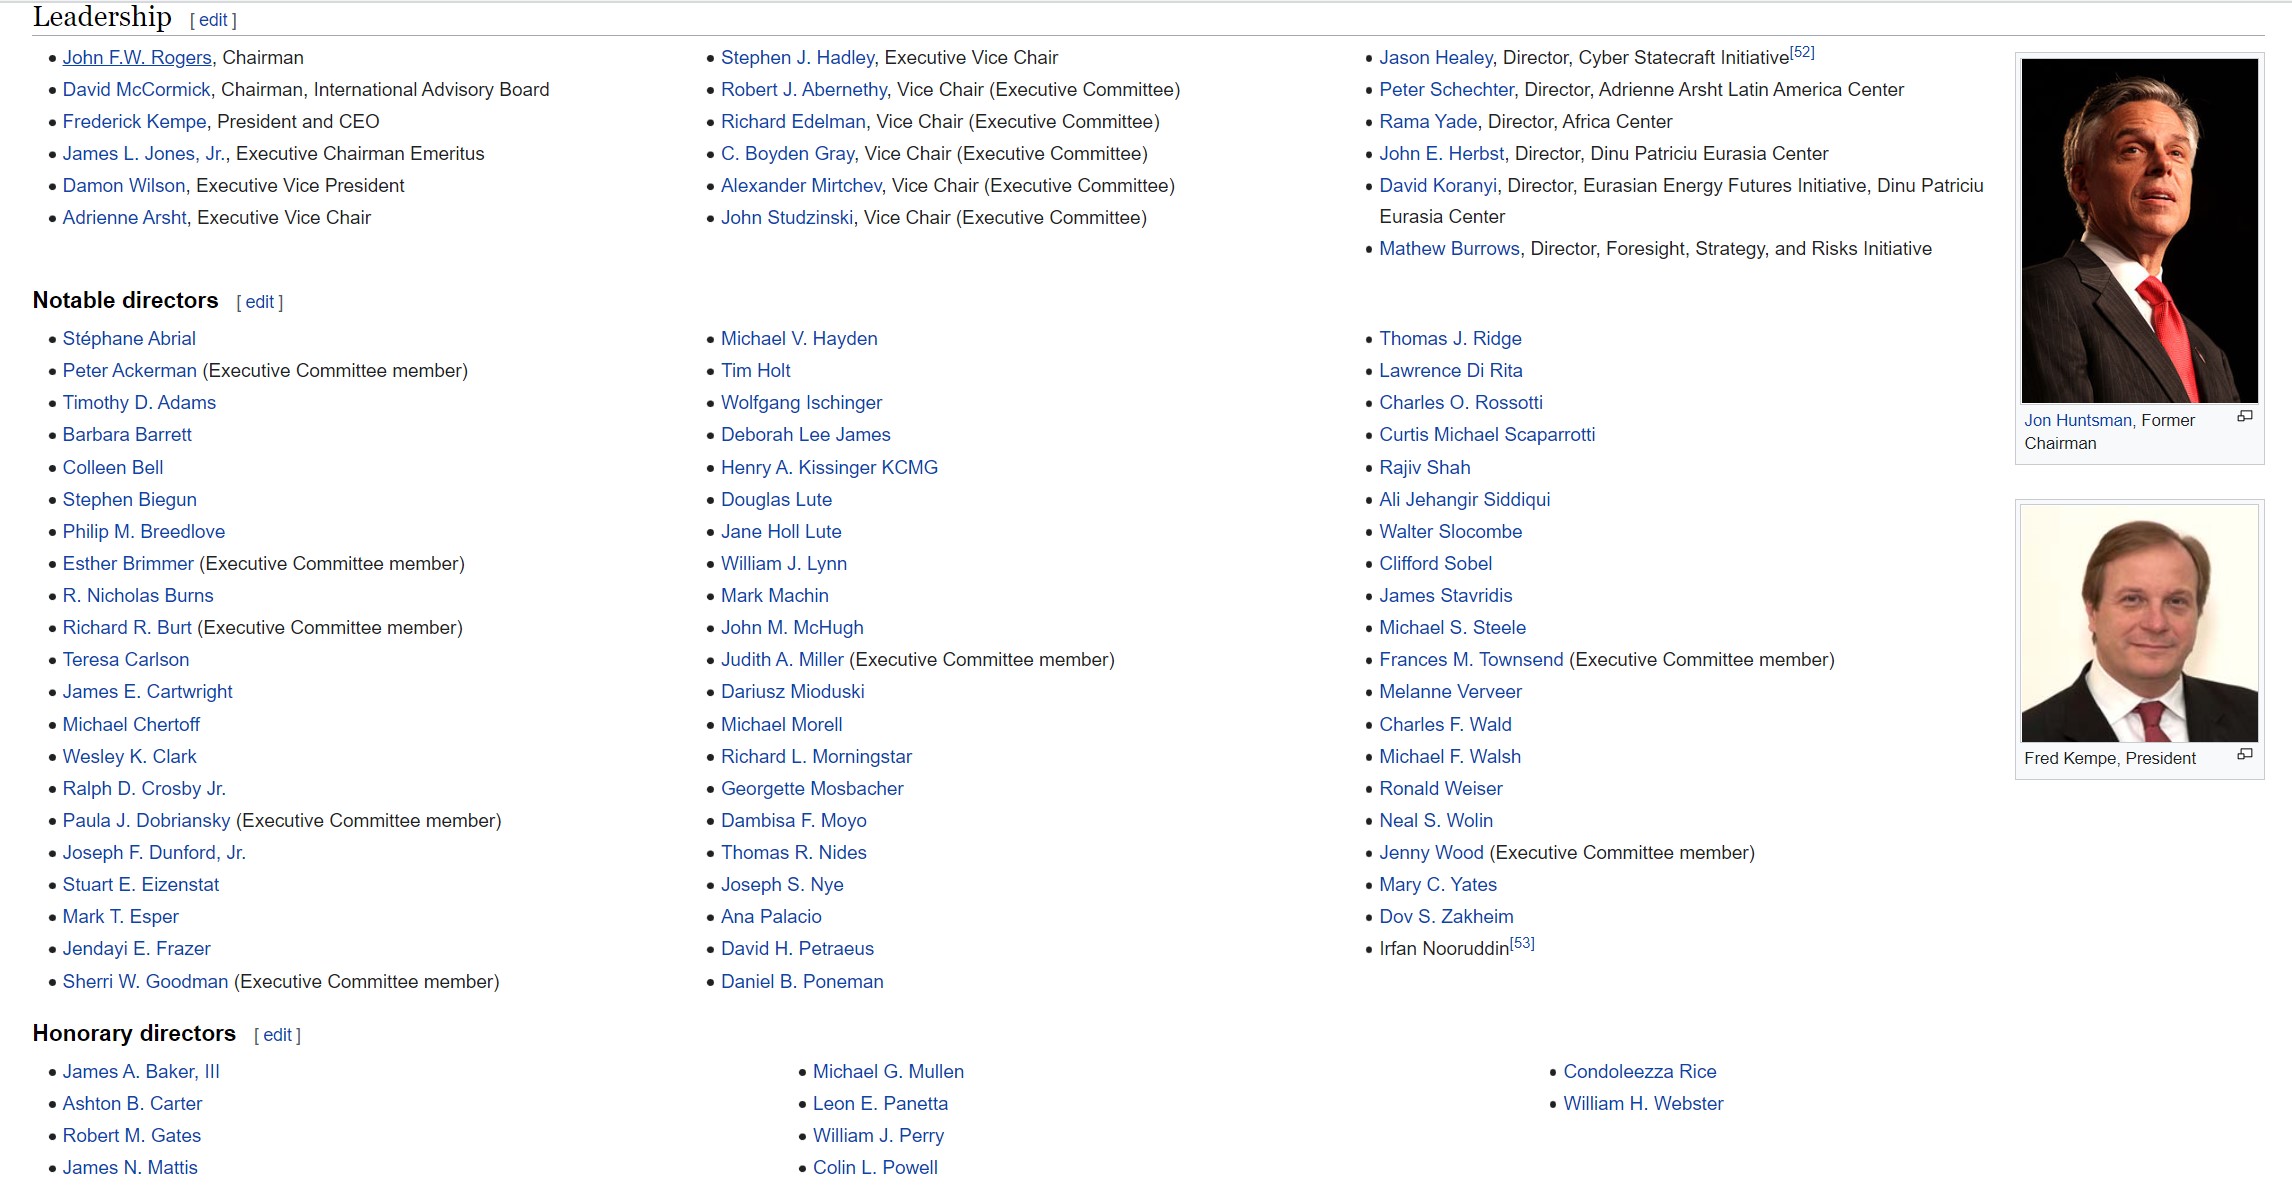Open Alexander Mirtchev link
The height and width of the screenshot is (1195, 2292).
(x=801, y=186)
